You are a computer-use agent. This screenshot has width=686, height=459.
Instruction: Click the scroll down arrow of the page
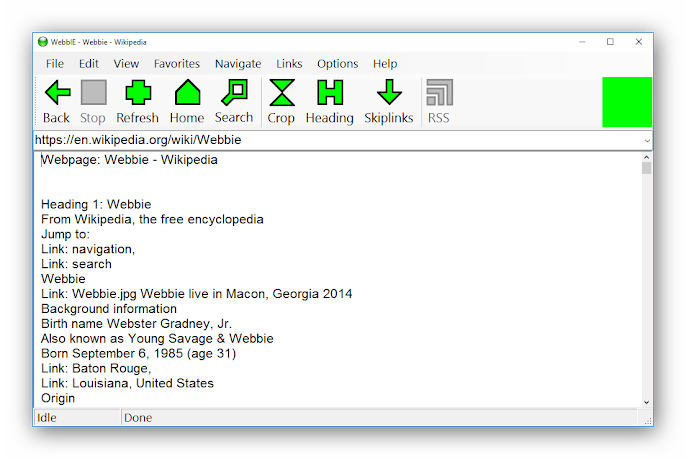[647, 402]
